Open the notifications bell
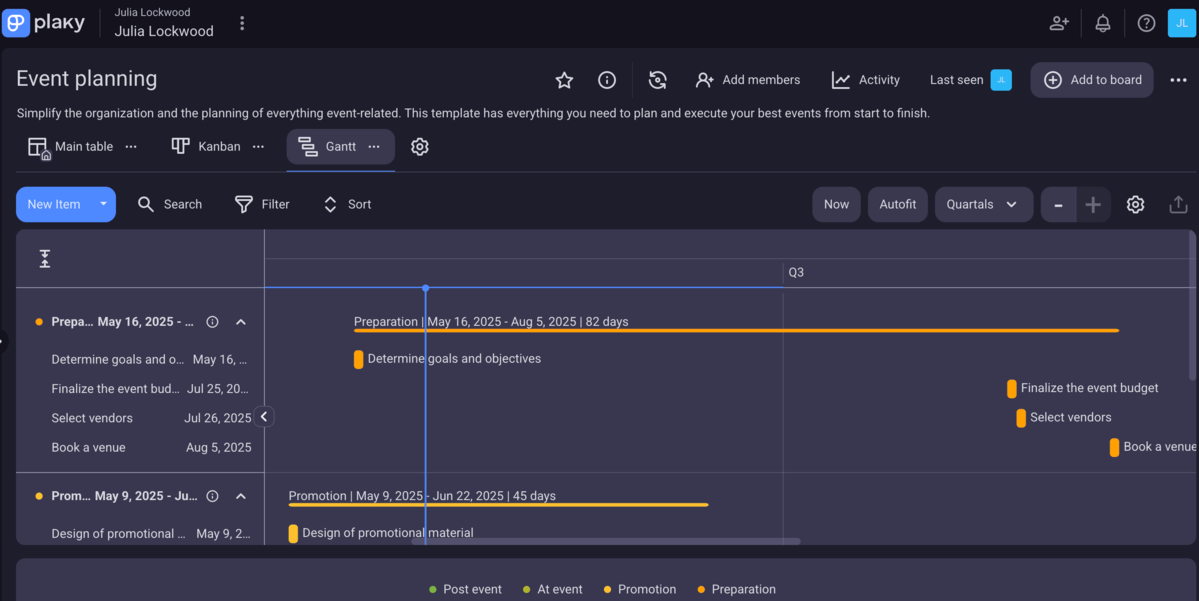This screenshot has height=601, width=1199. [1102, 23]
